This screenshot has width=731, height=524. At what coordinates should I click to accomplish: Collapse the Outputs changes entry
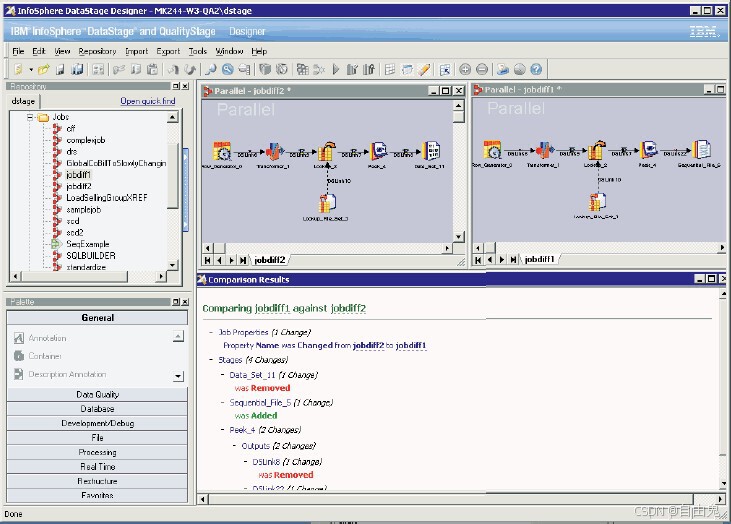click(234, 446)
